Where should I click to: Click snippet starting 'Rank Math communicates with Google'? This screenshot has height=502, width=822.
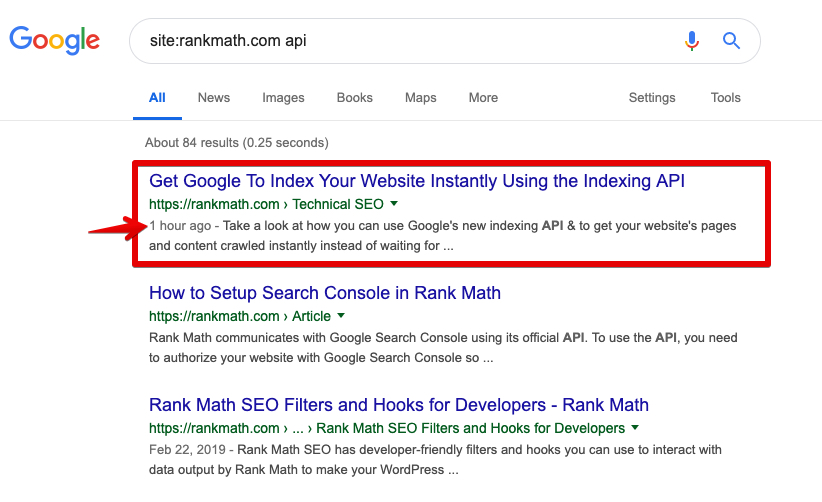point(443,347)
